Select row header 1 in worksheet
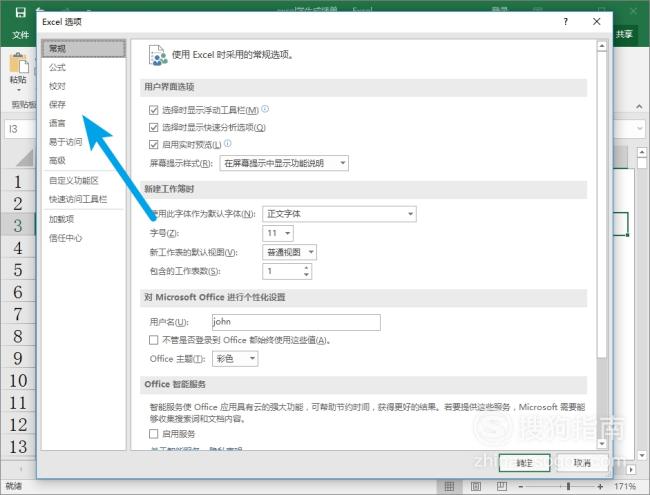650x495 pixels. (x=17, y=182)
